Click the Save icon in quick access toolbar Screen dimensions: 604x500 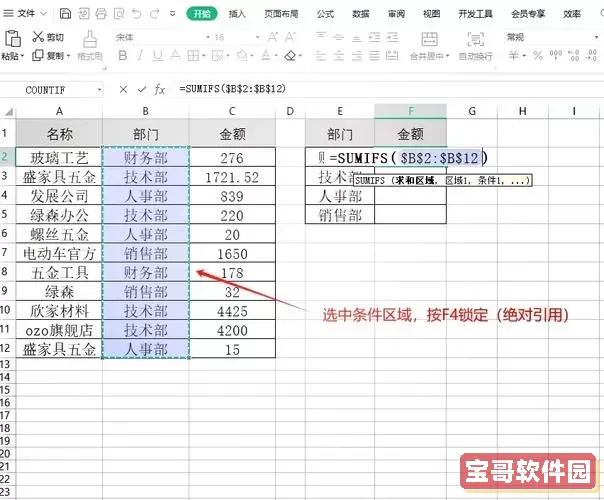[65, 14]
